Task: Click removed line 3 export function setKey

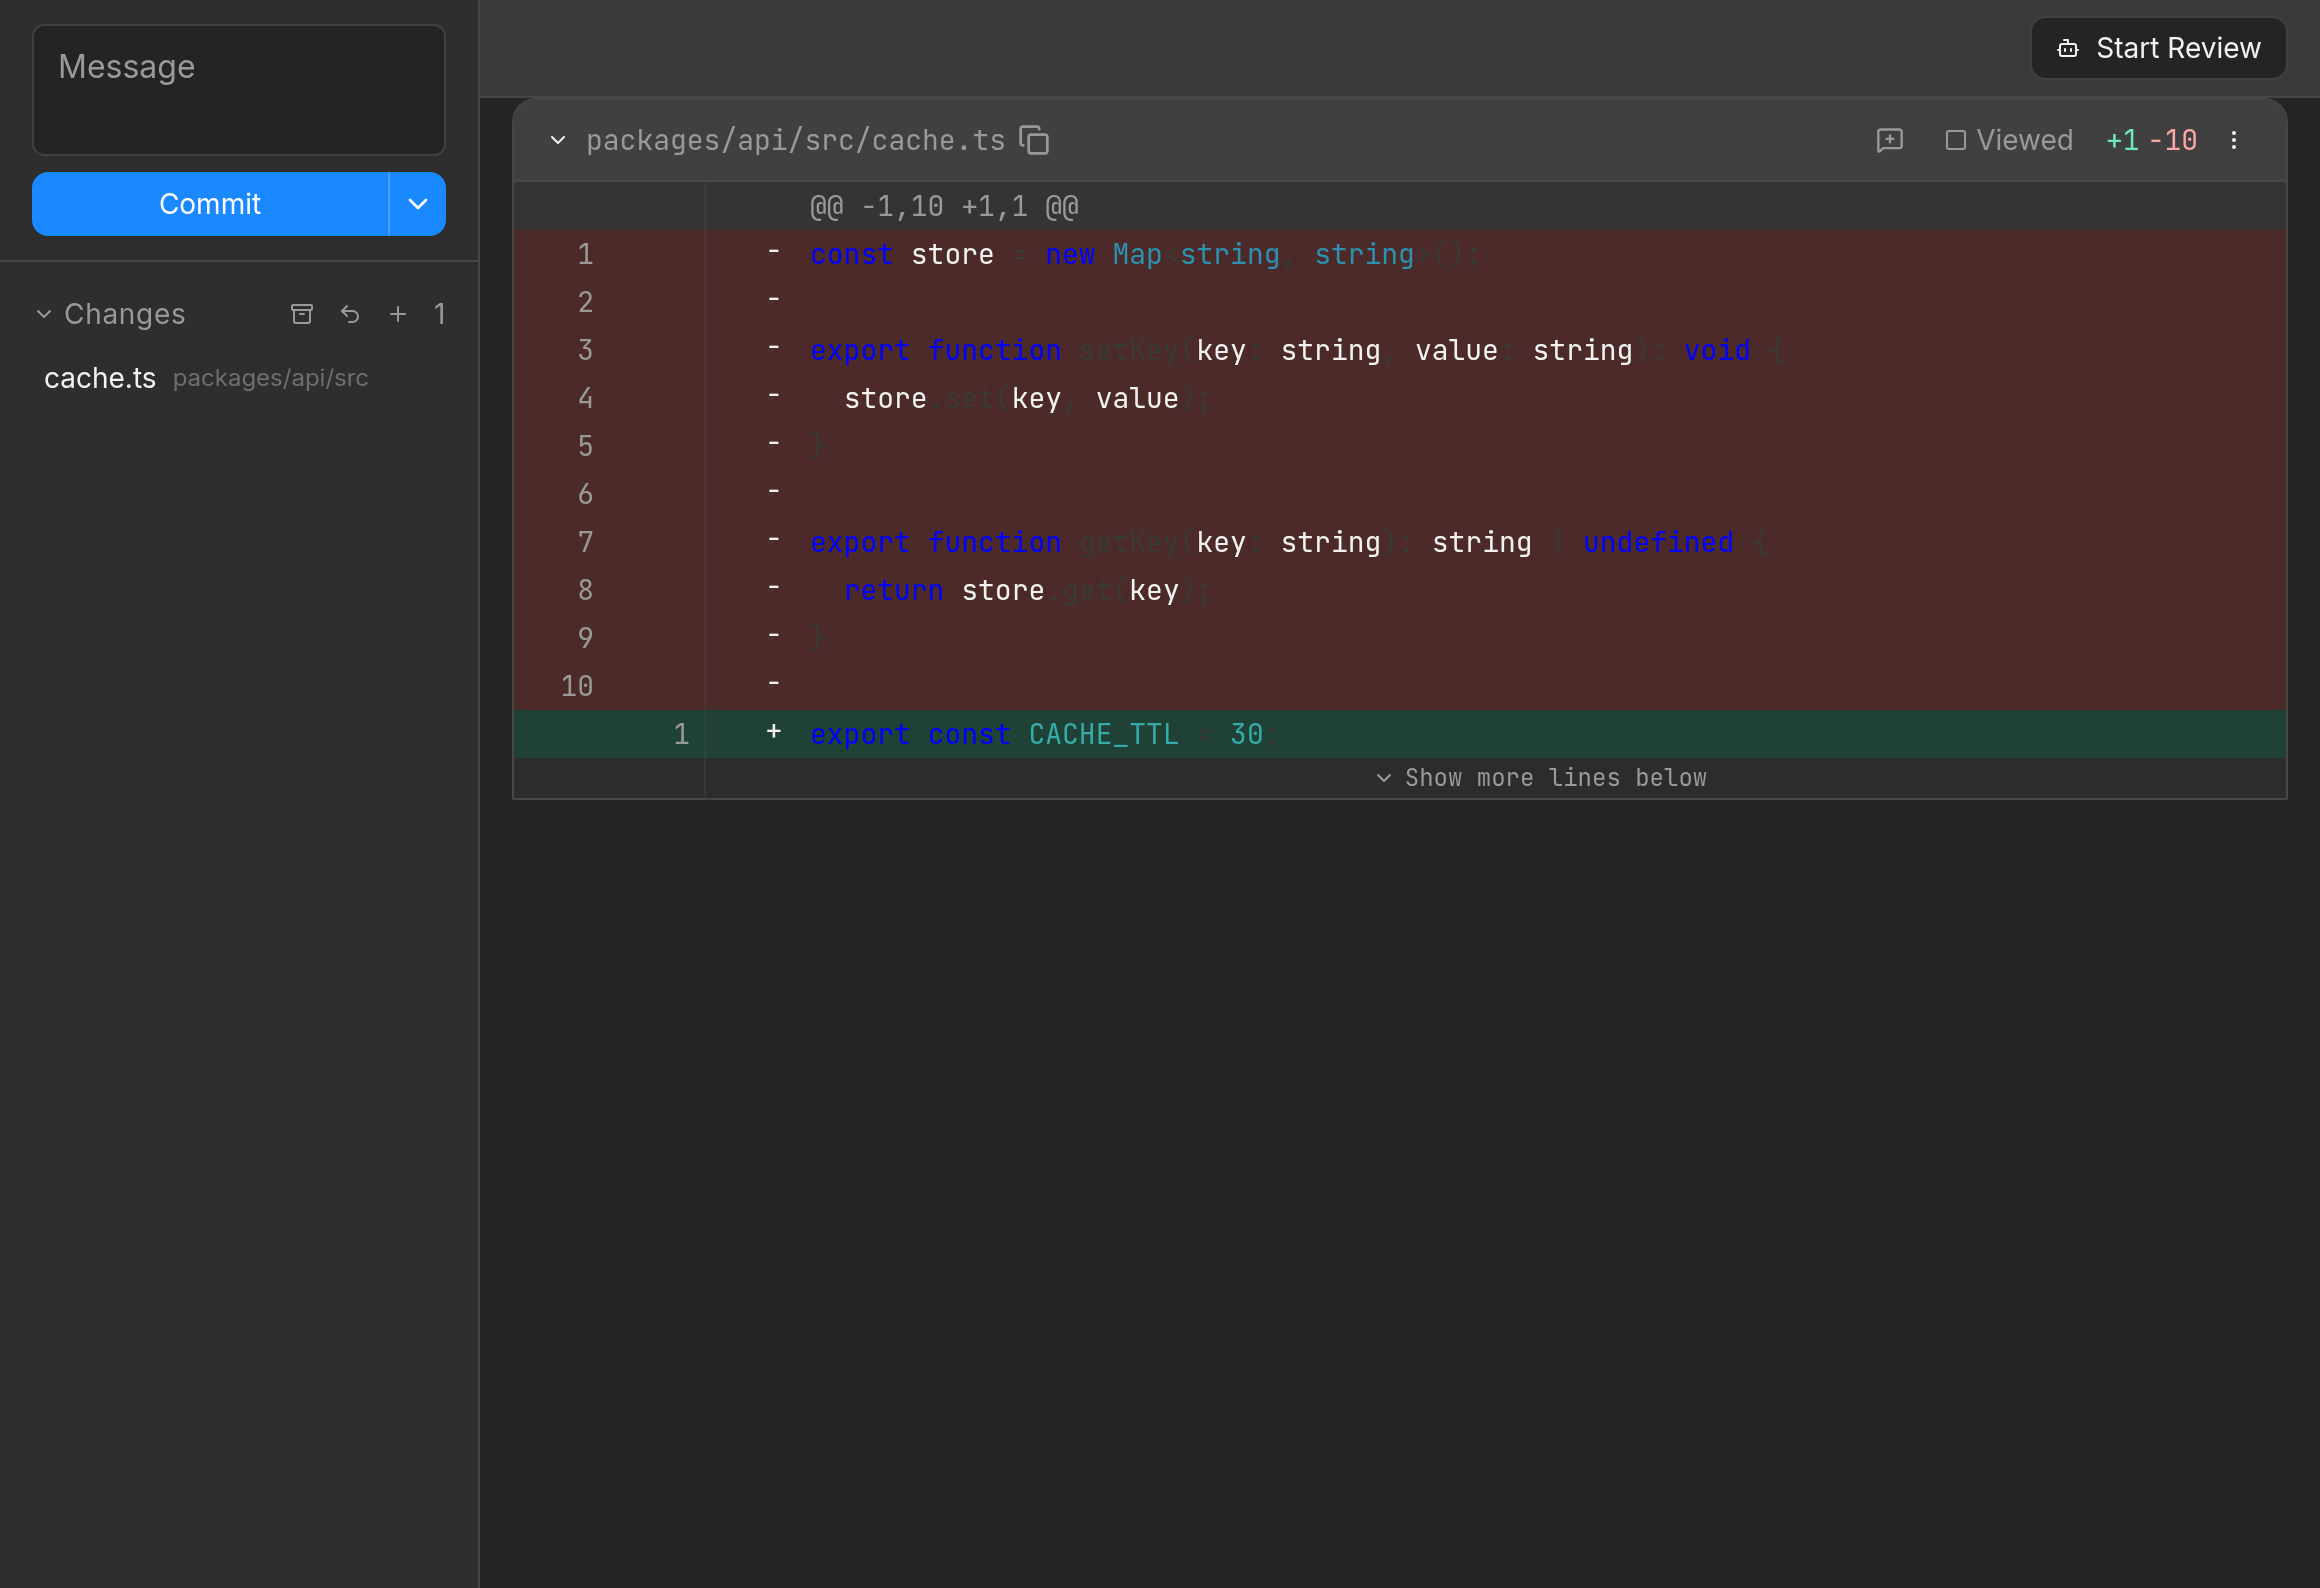Action: pos(1400,350)
